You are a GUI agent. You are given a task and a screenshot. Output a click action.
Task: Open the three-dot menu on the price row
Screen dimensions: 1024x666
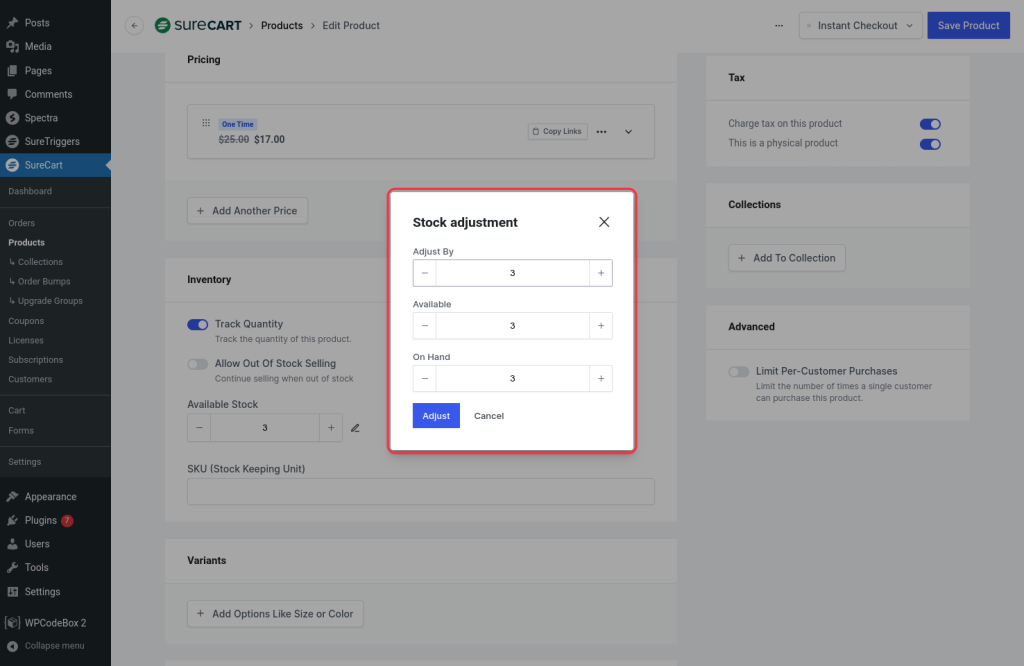(601, 131)
